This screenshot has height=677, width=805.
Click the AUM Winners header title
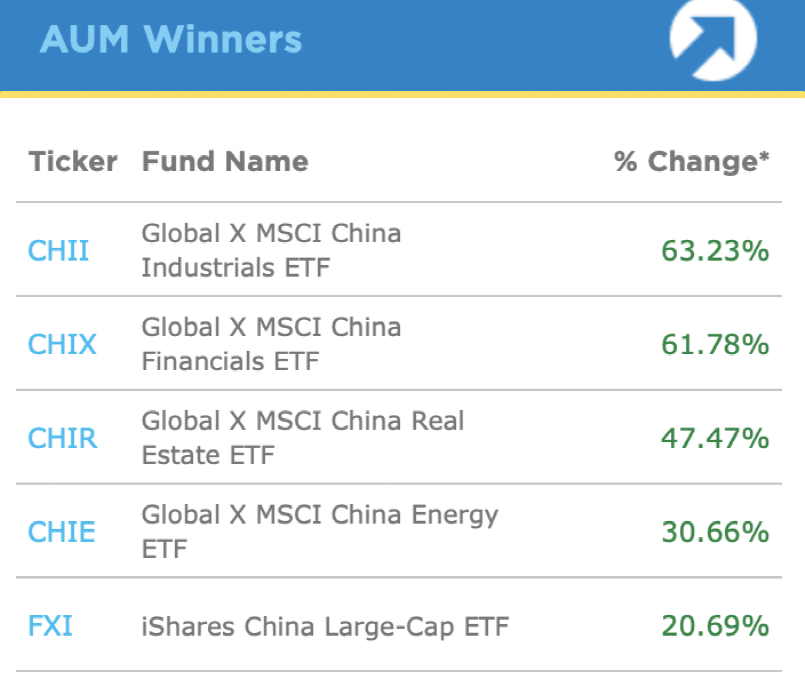[170, 40]
